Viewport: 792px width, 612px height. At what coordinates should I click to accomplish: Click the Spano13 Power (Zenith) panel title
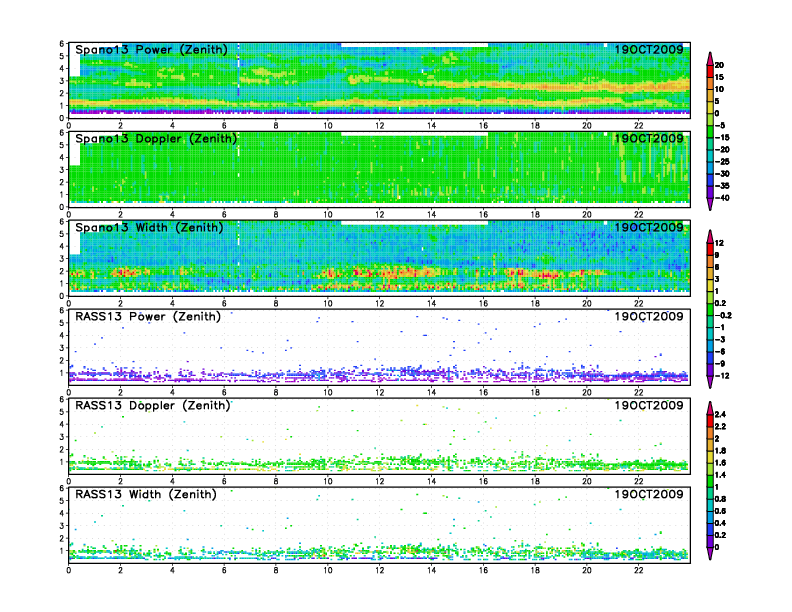[x=151, y=50]
